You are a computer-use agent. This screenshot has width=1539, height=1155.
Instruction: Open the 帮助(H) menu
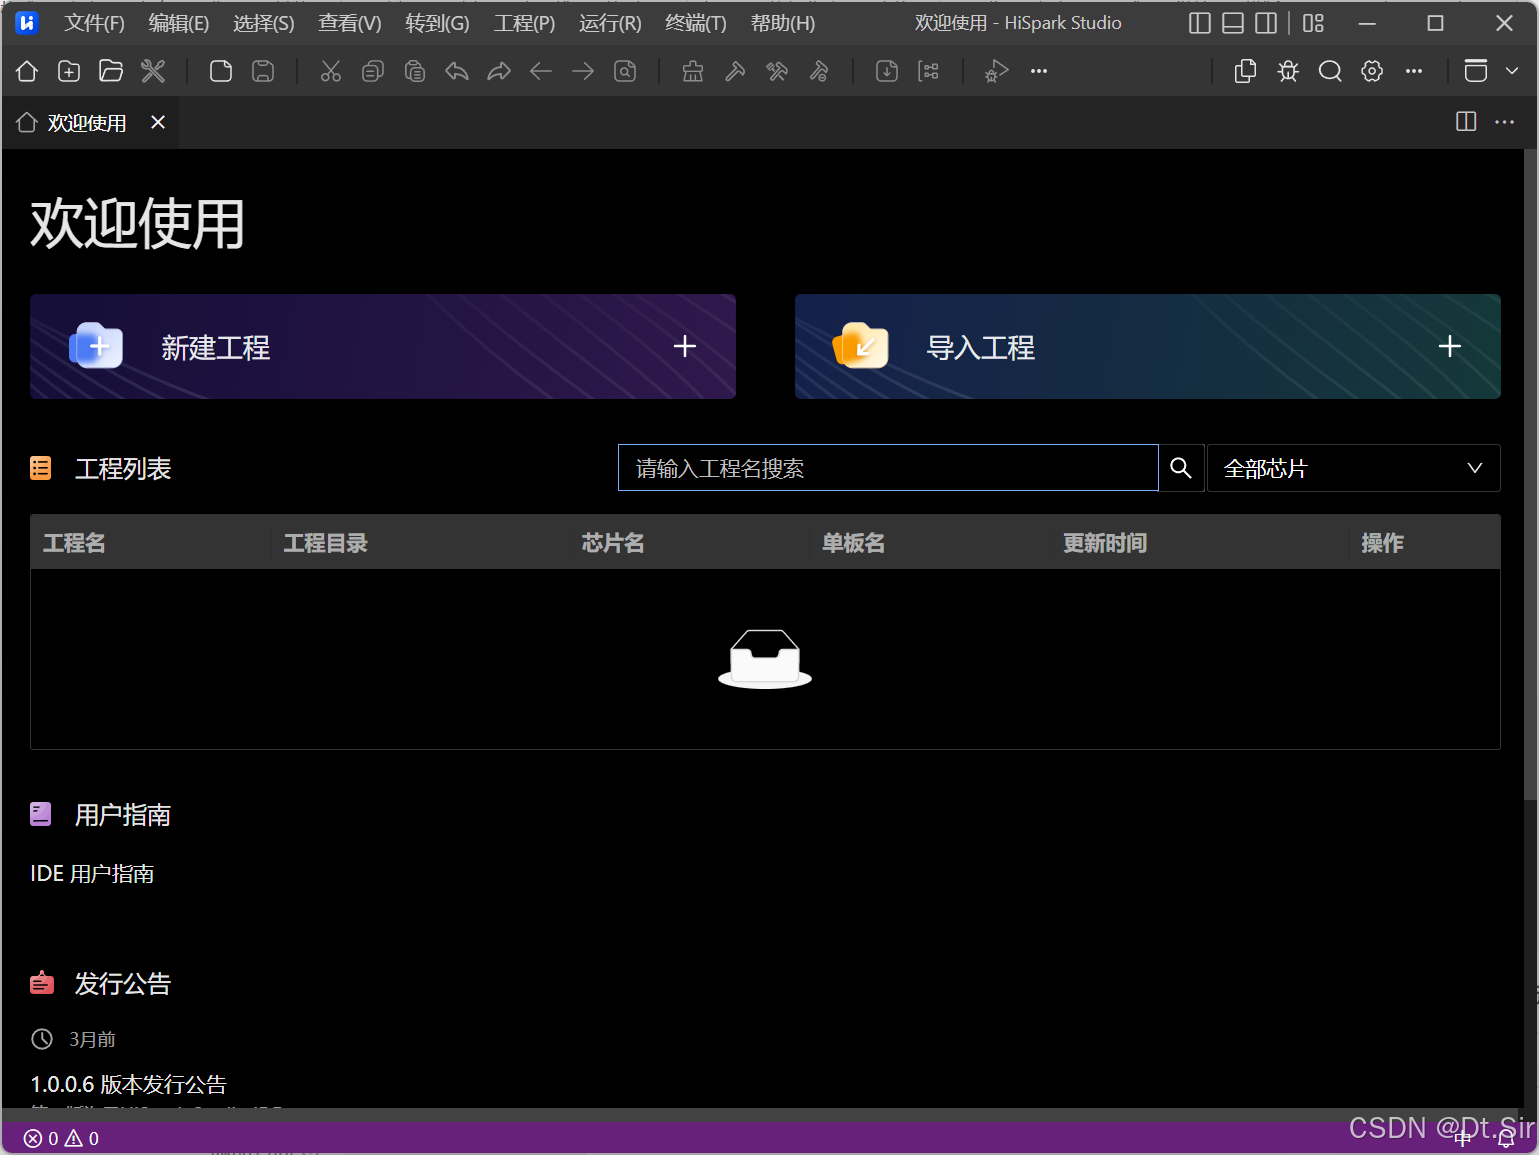[x=783, y=23]
